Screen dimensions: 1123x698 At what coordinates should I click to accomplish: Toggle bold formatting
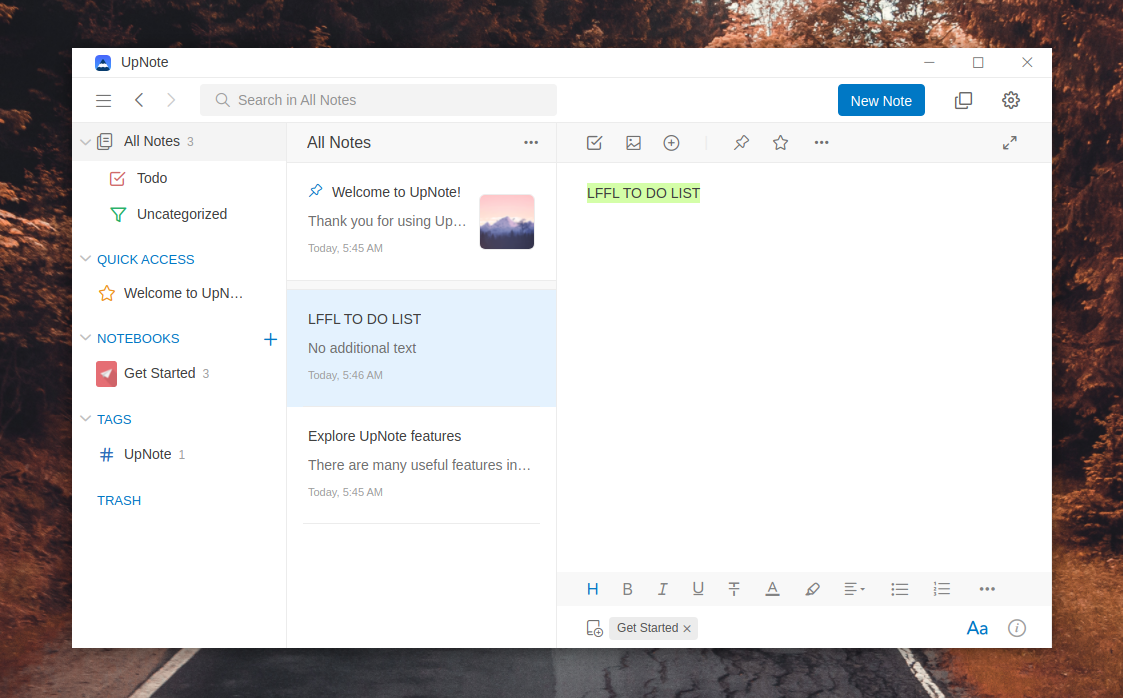click(627, 589)
